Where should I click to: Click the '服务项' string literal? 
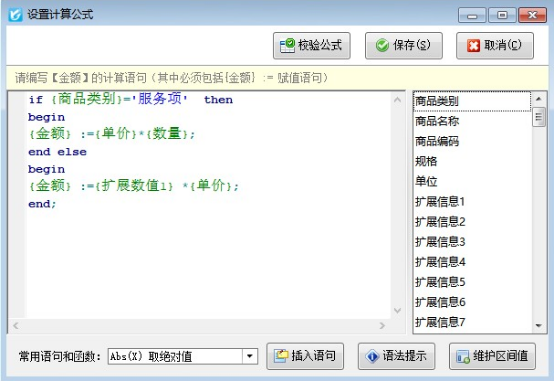160,99
